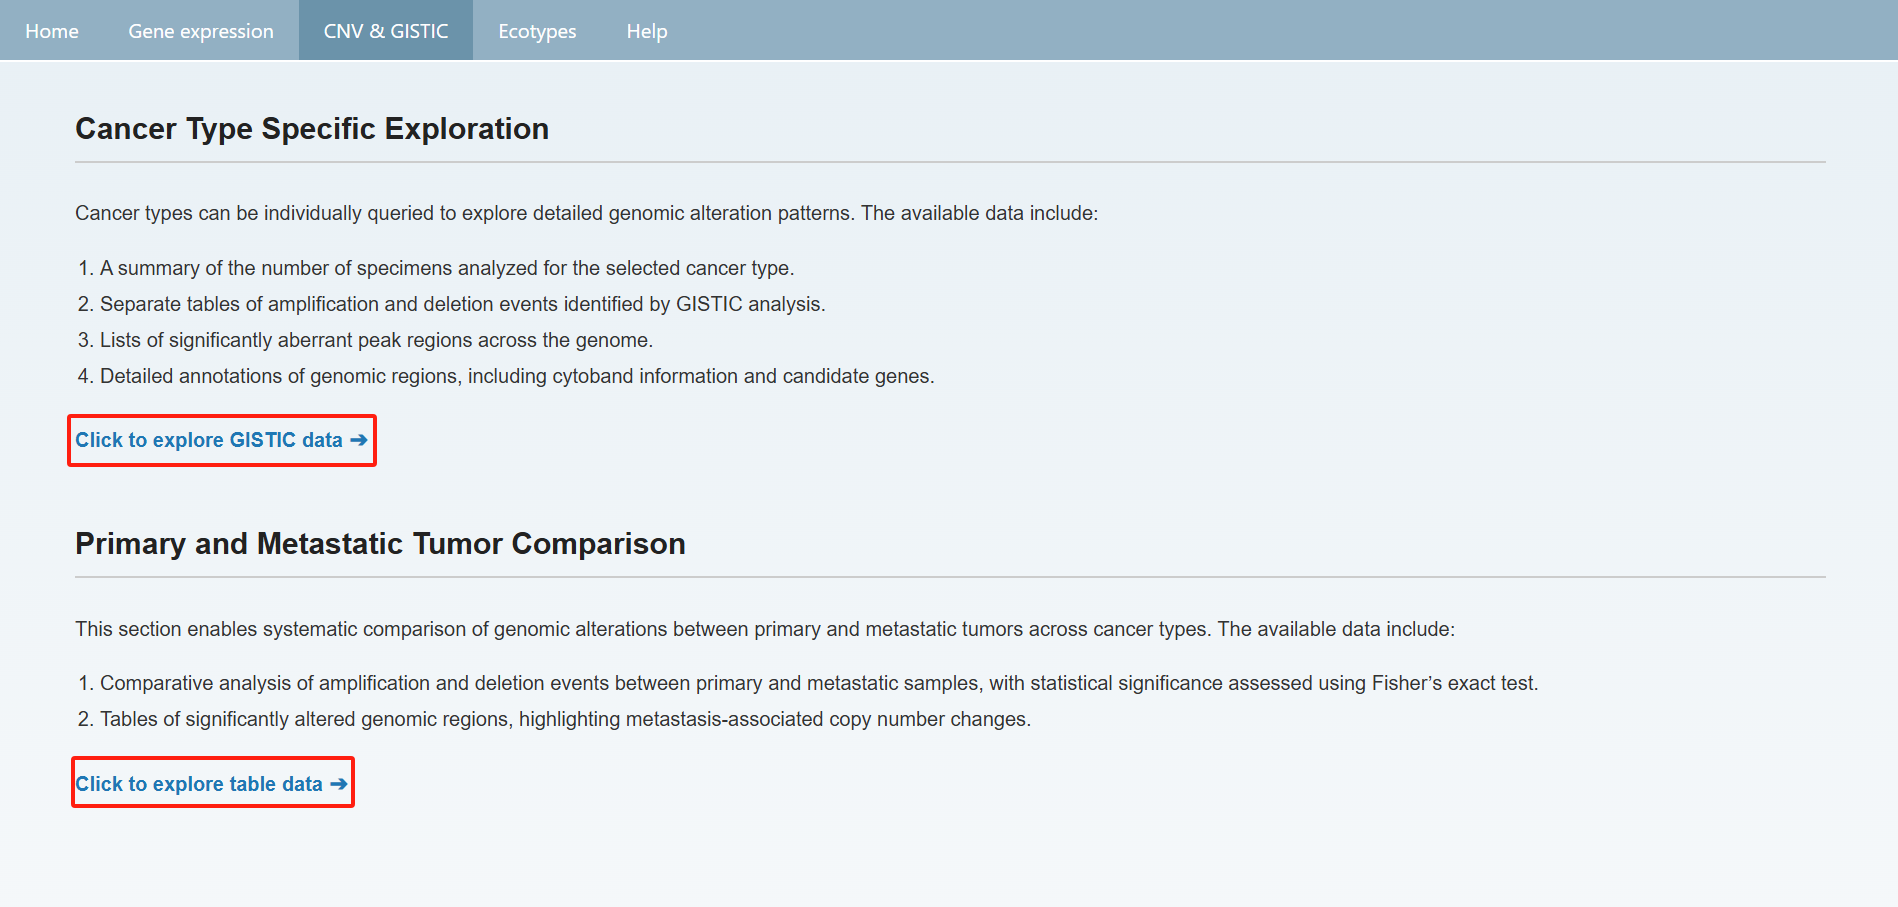Screen dimensions: 1898x907
Task: Click 'Cancer Type Specific Exploration' heading
Action: 312,129
